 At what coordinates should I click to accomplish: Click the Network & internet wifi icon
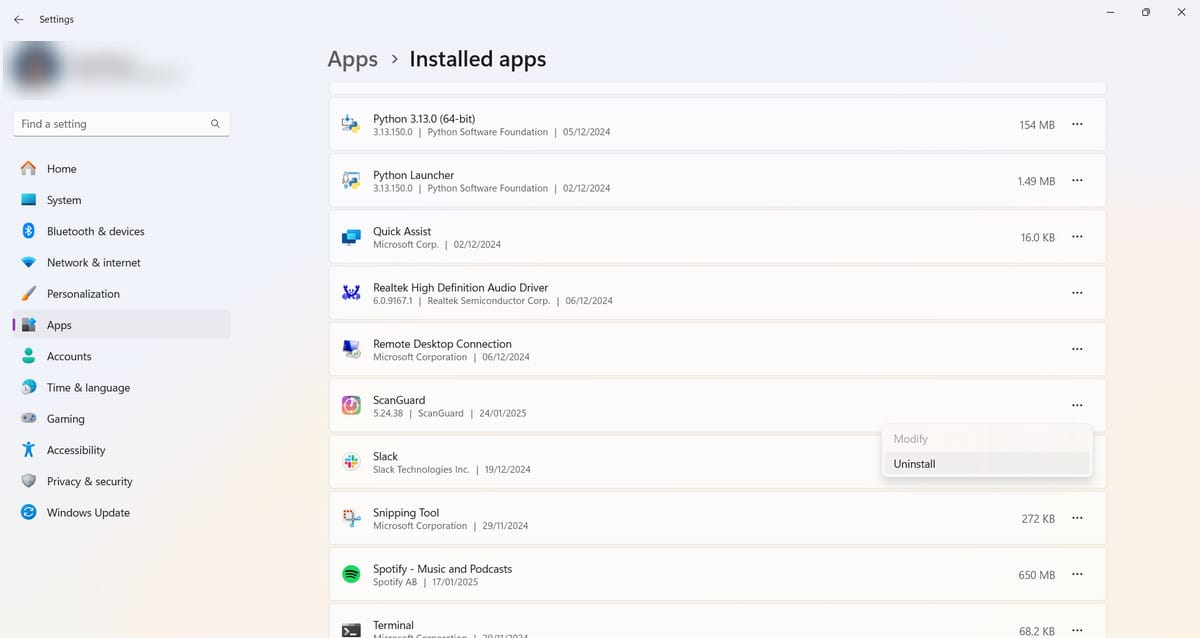click(29, 262)
